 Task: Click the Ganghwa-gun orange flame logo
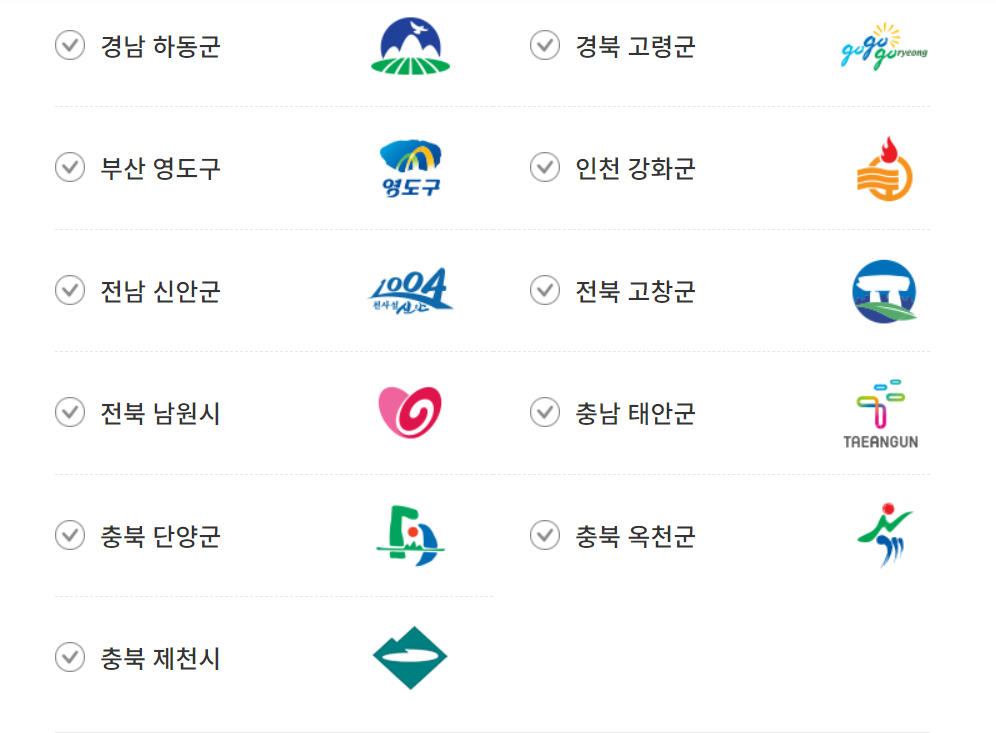pyautogui.click(x=882, y=168)
